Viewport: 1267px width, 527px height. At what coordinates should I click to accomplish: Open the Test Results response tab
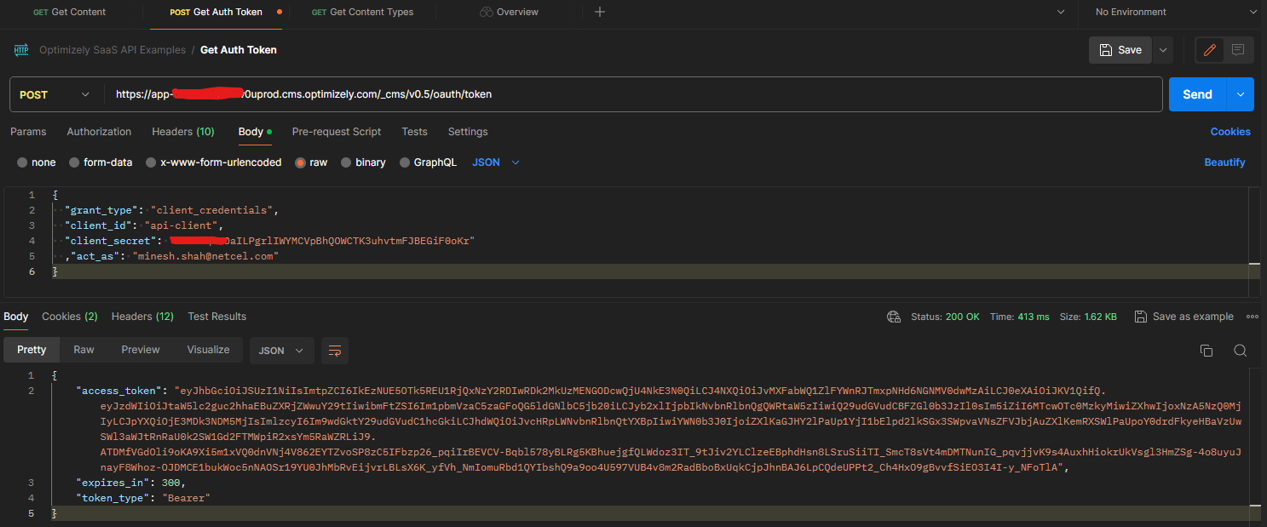[x=217, y=317]
